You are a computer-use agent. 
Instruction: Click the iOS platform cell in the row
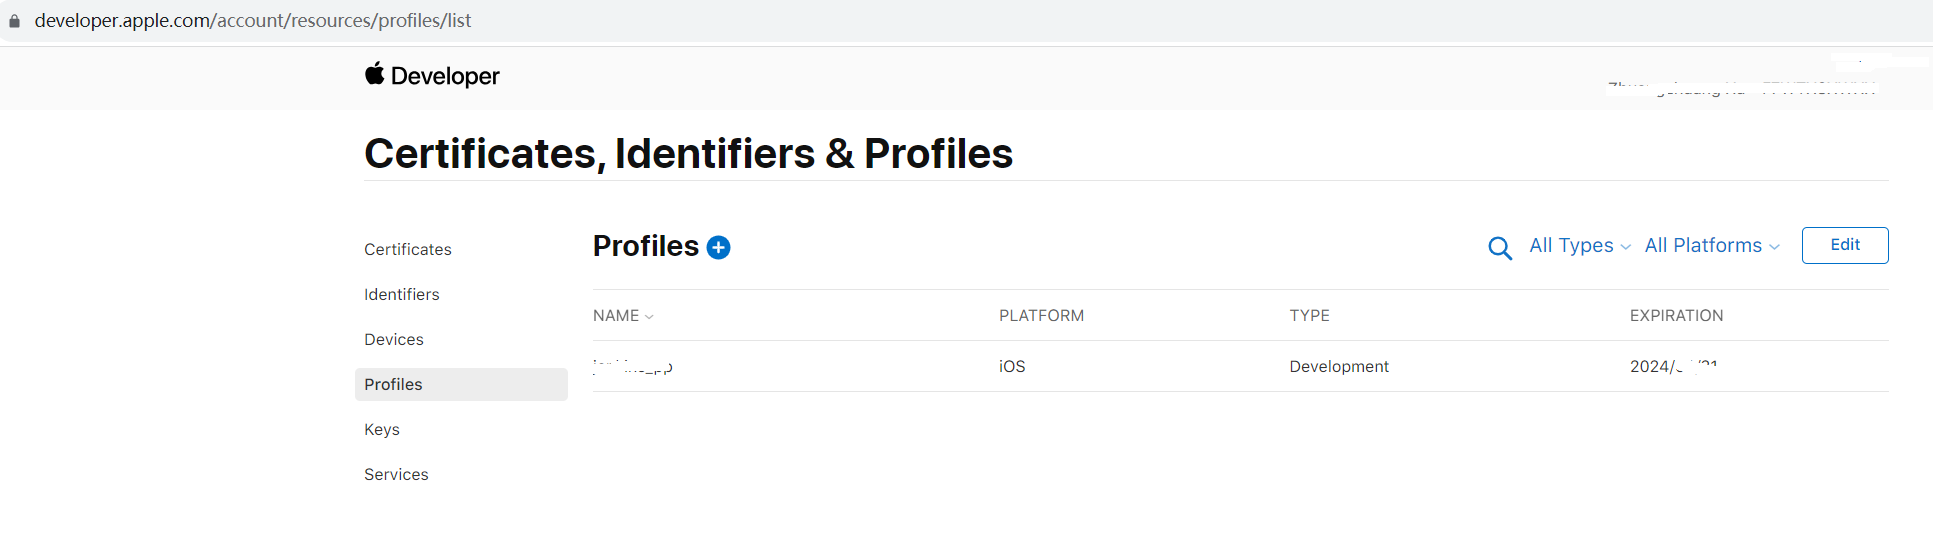pos(1012,367)
